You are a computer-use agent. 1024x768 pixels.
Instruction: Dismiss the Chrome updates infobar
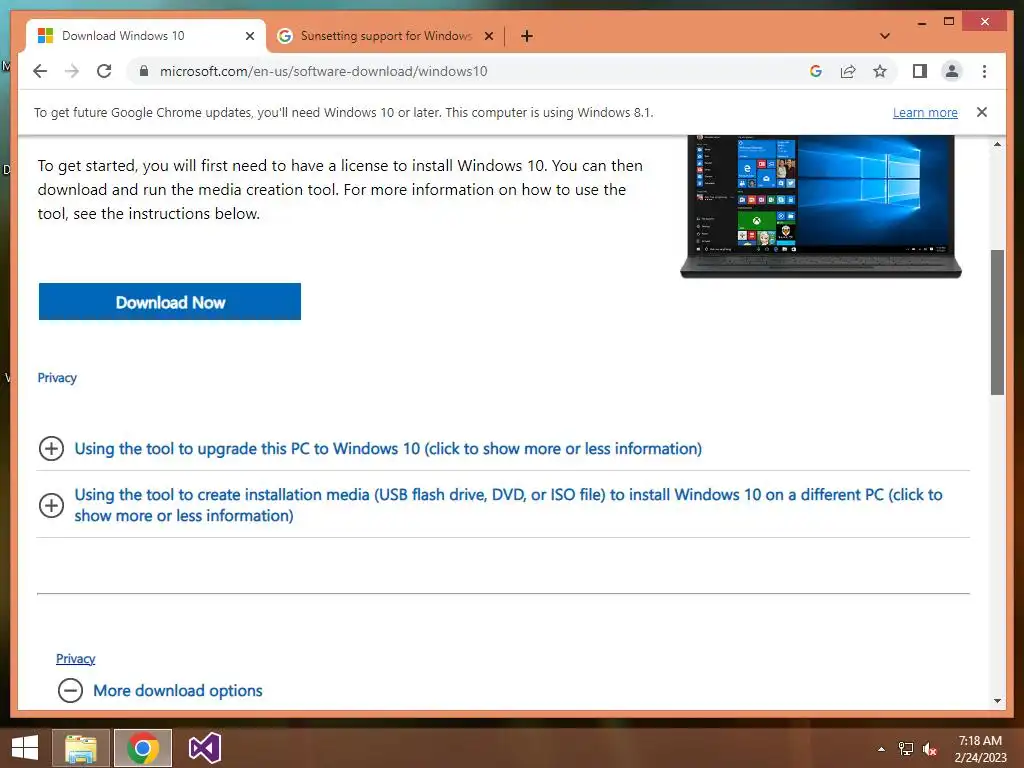(x=982, y=112)
